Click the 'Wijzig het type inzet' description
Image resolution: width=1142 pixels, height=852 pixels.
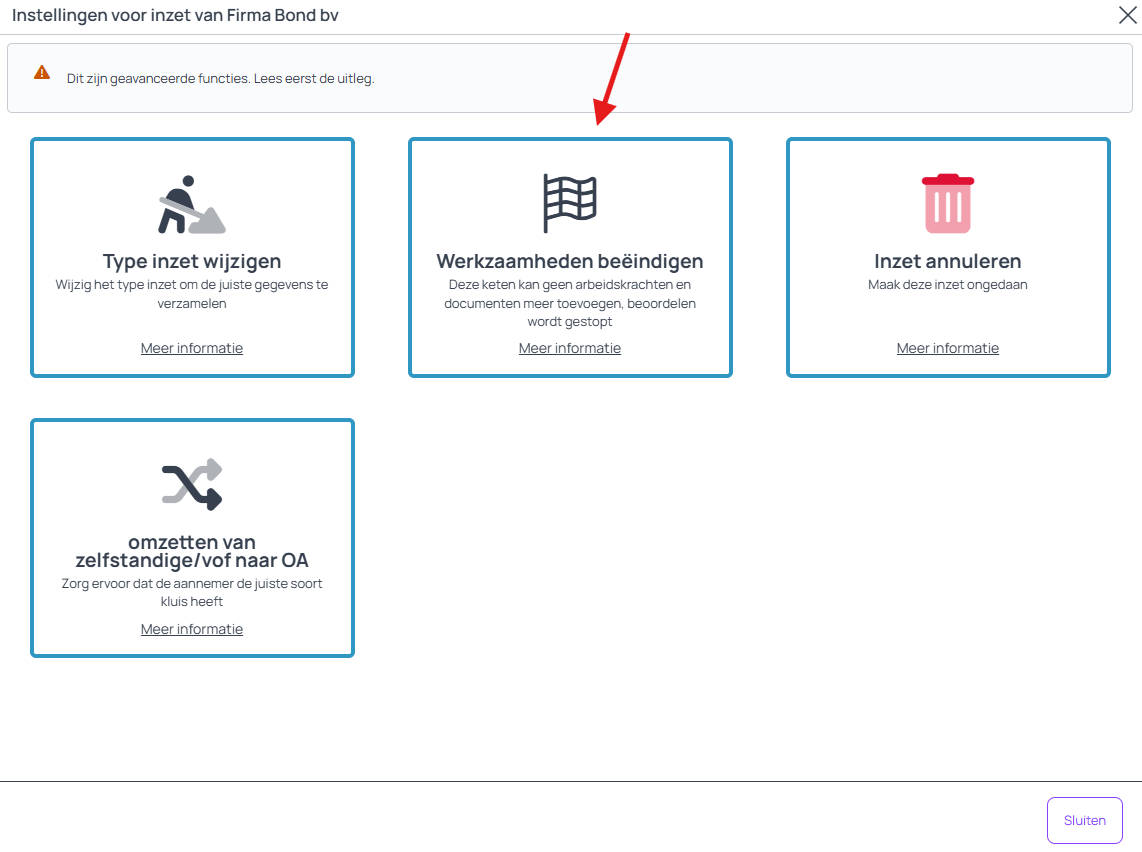[192, 293]
